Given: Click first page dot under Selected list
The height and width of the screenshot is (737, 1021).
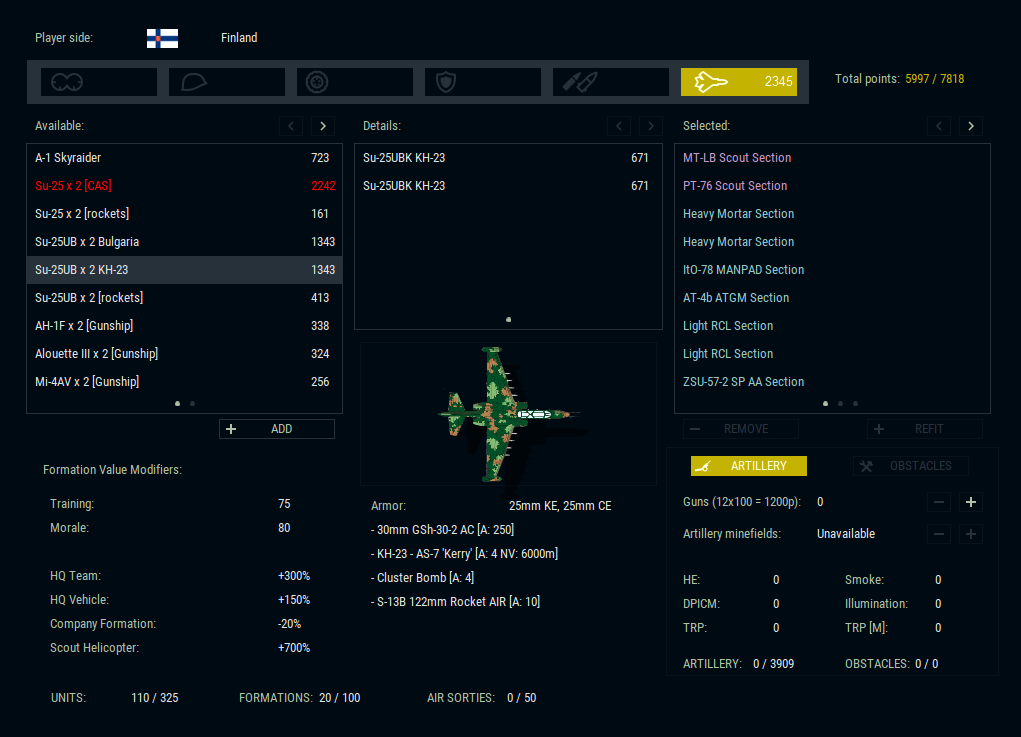Looking at the screenshot, I should tap(826, 404).
